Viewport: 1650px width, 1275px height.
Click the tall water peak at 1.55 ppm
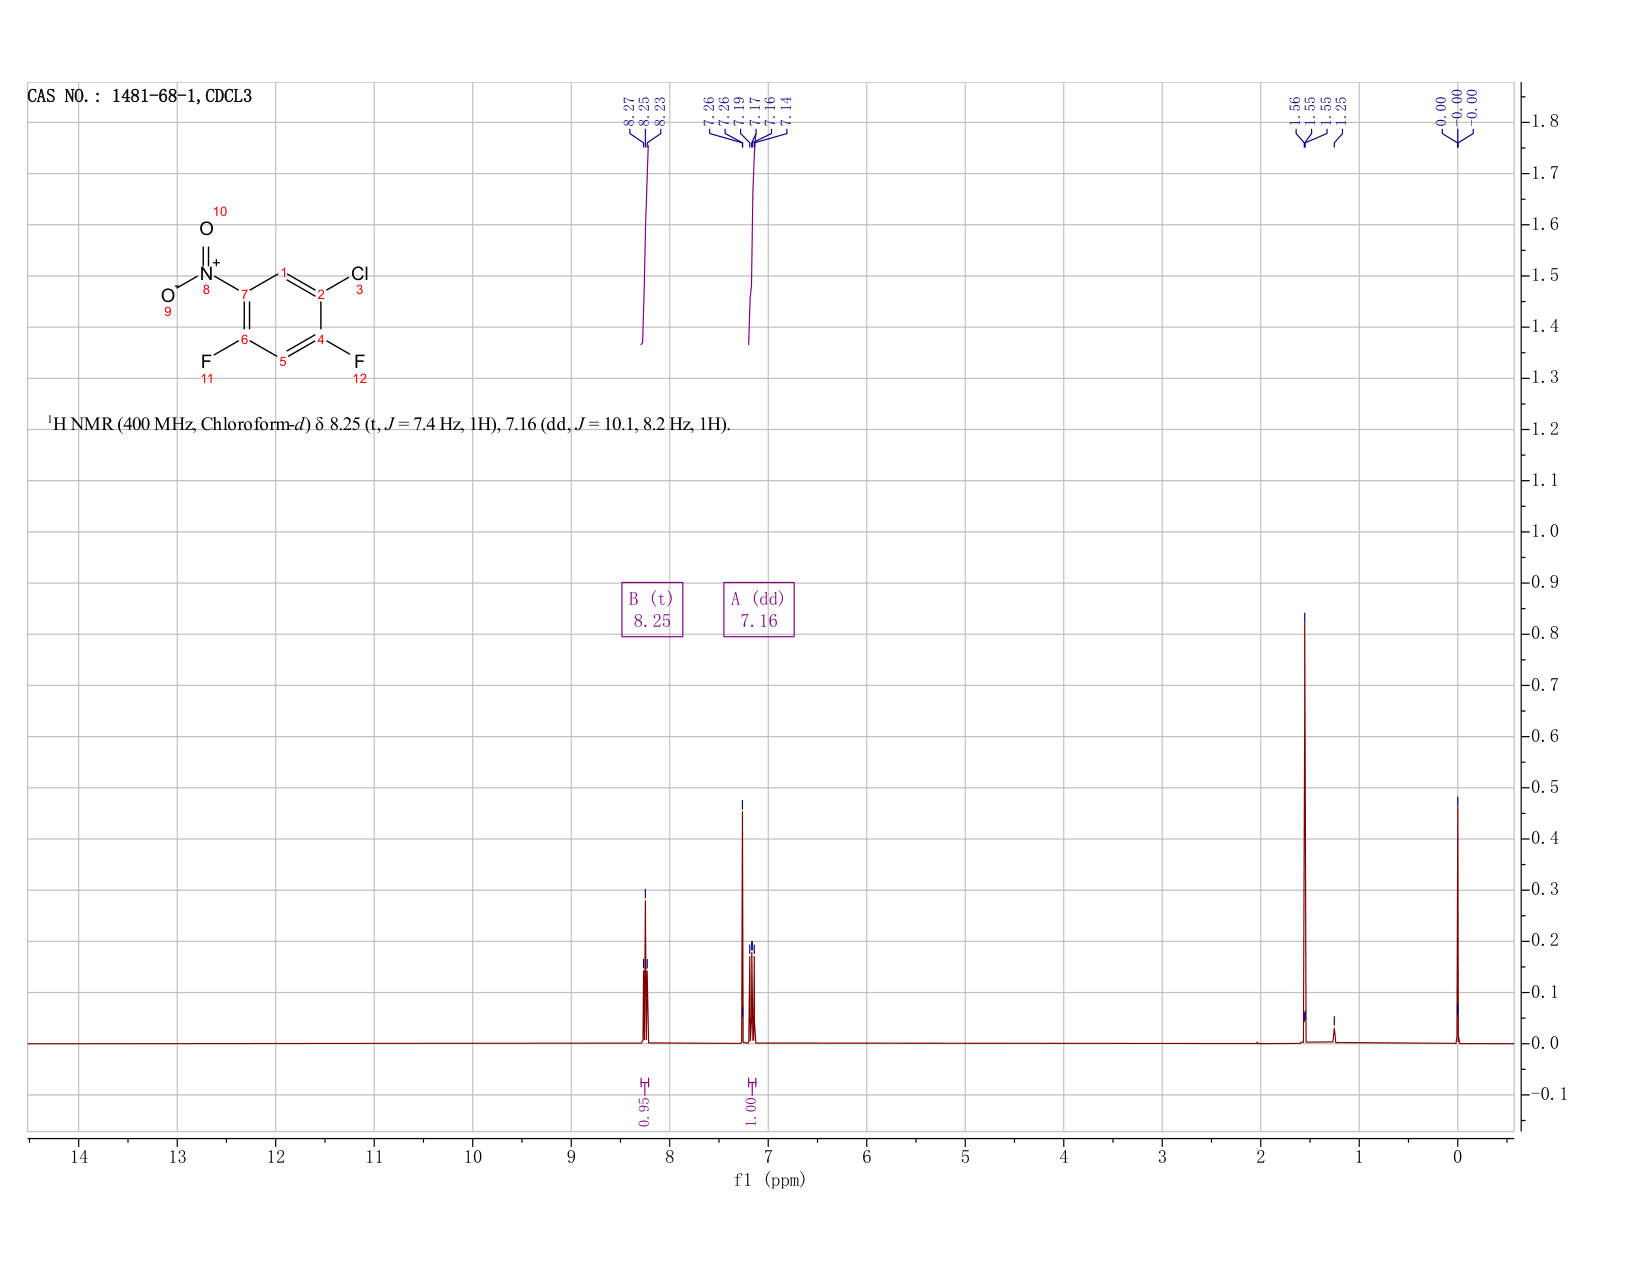tap(1304, 830)
